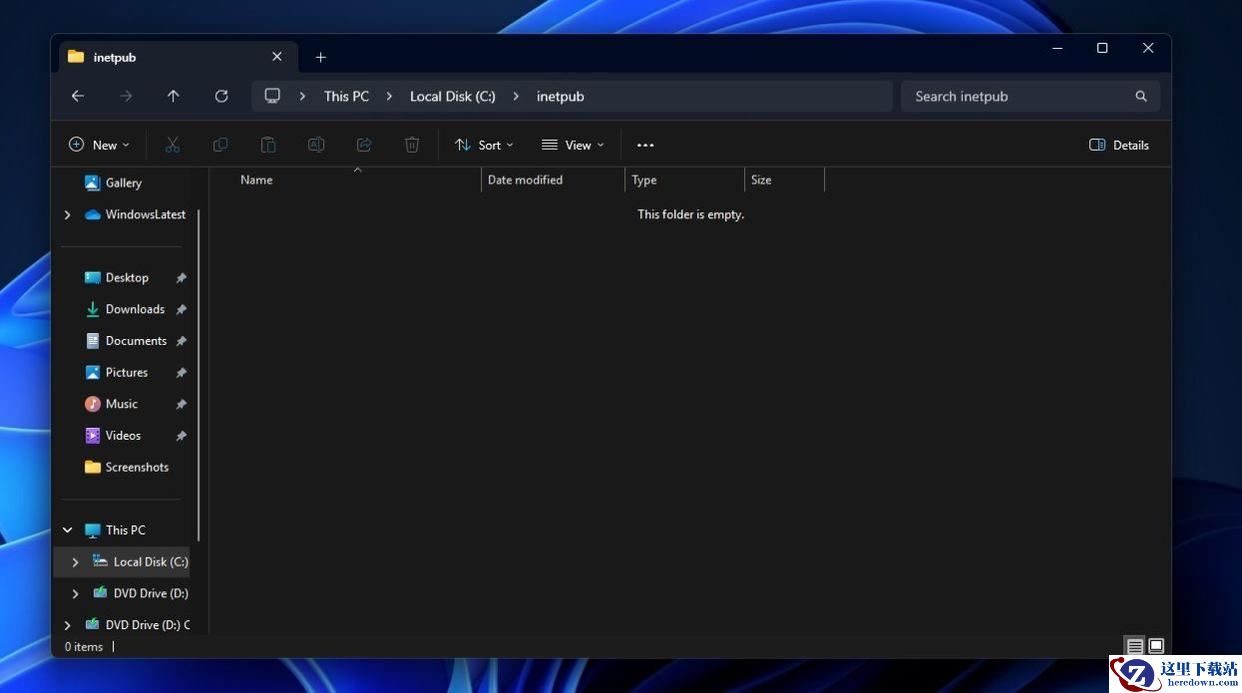
Task: Click chevron before This PC in address bar
Action: tap(303, 96)
